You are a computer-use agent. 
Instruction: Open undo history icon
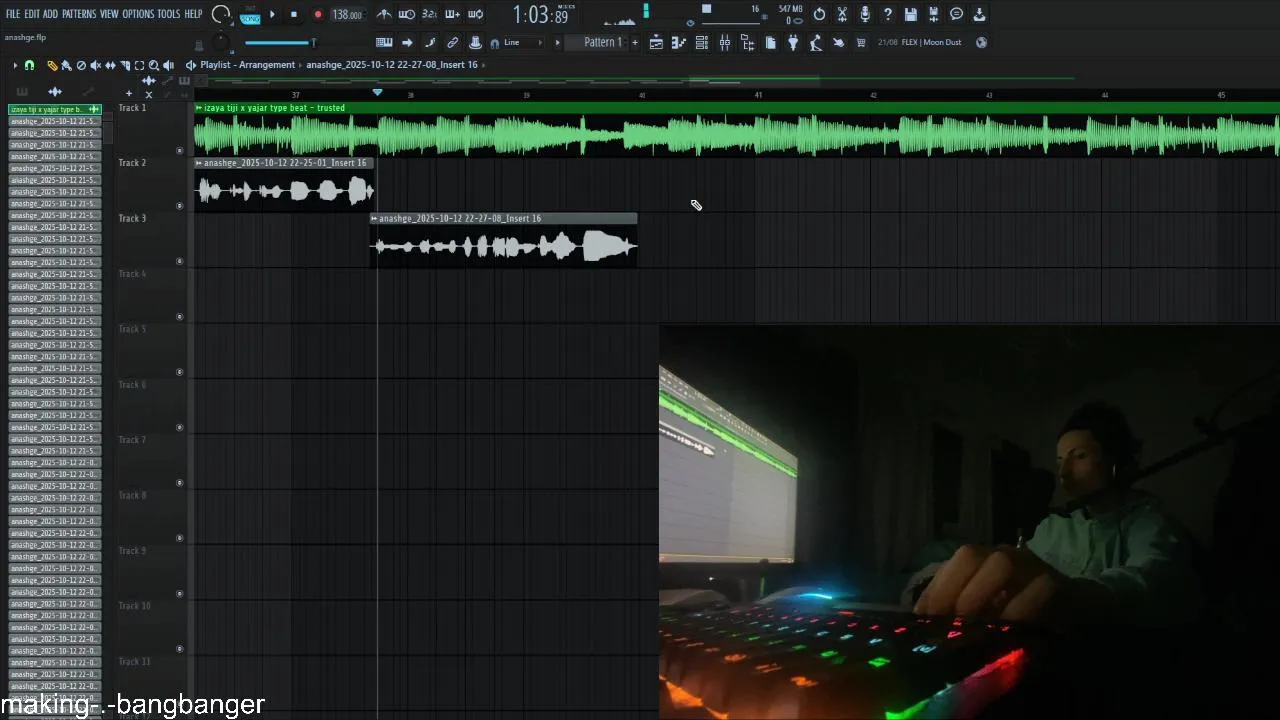coord(819,14)
